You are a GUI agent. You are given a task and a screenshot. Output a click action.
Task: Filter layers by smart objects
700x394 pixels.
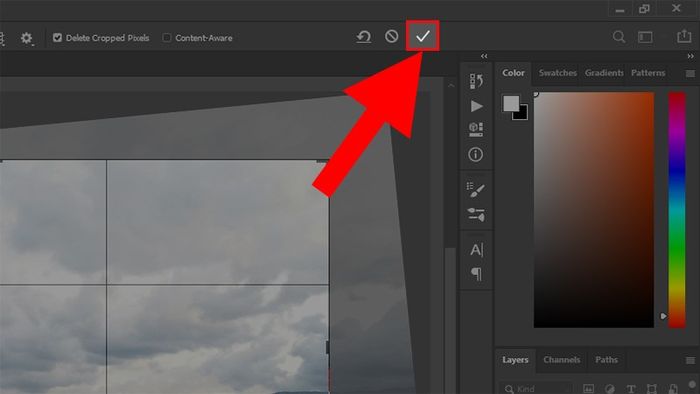click(x=673, y=389)
